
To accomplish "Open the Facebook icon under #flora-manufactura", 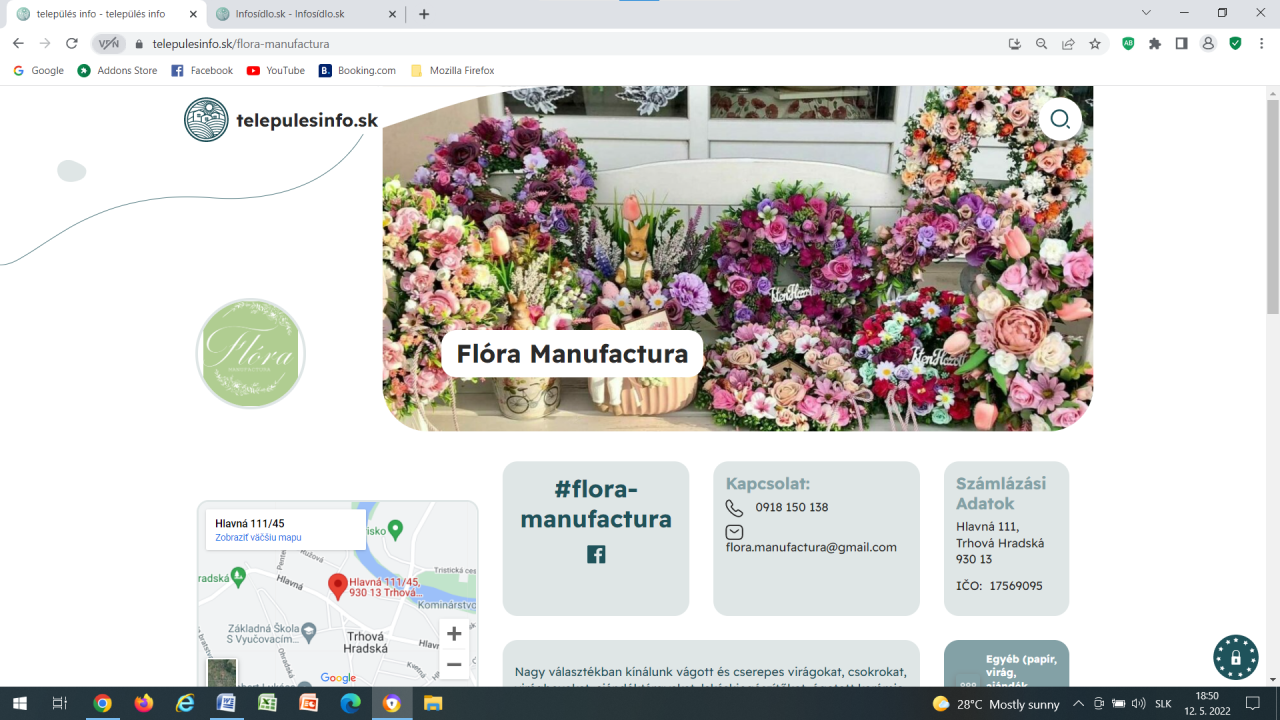I will 596,554.
